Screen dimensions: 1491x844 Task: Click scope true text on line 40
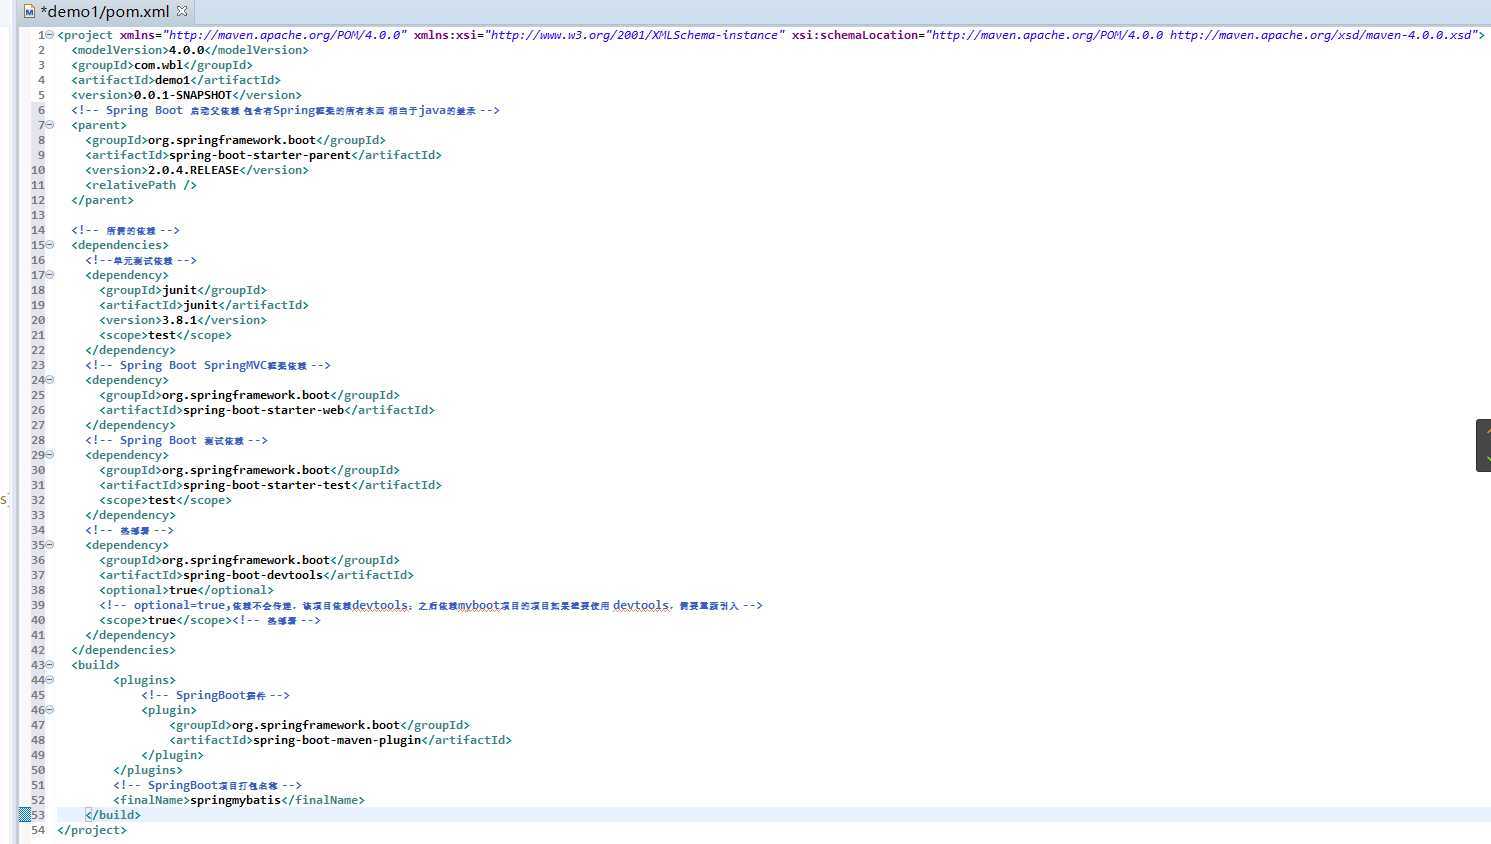[x=162, y=620]
